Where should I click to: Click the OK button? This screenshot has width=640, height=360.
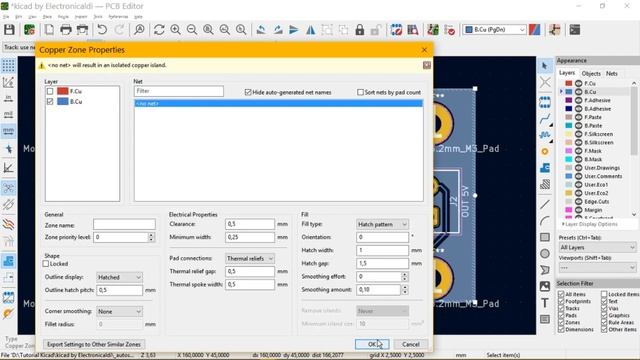pyautogui.click(x=372, y=344)
